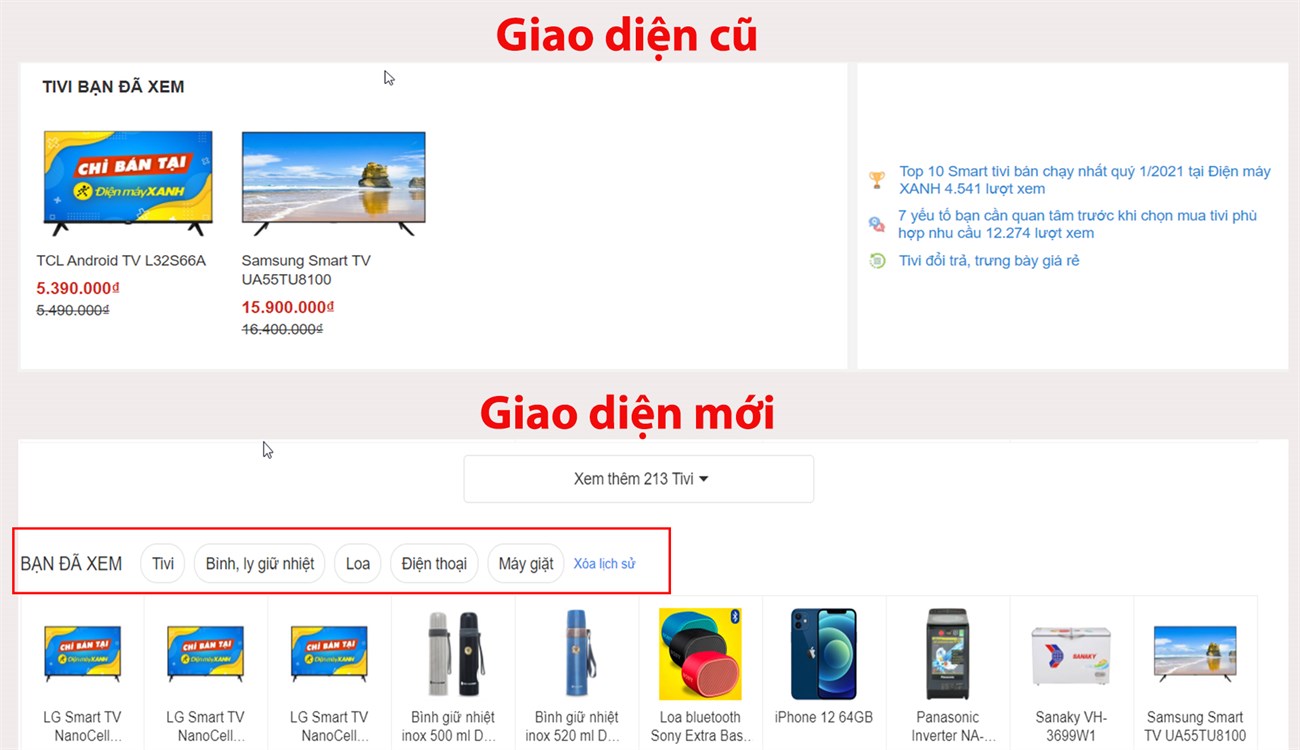Open the Tivi đổi trả, trưng bày giá rẻ link

989,261
